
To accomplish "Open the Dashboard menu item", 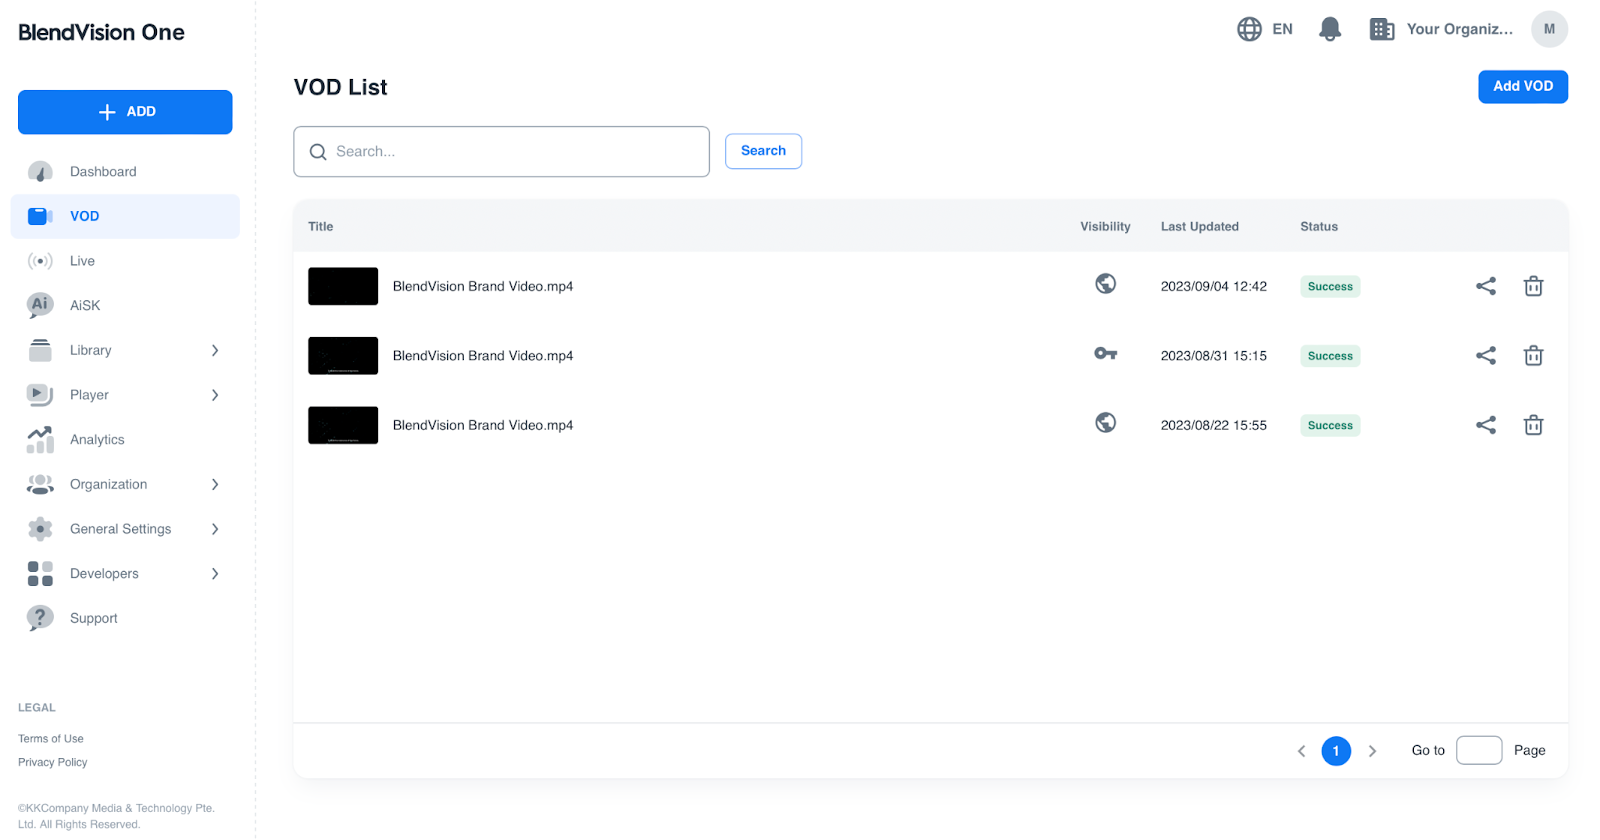I will (x=103, y=172).
